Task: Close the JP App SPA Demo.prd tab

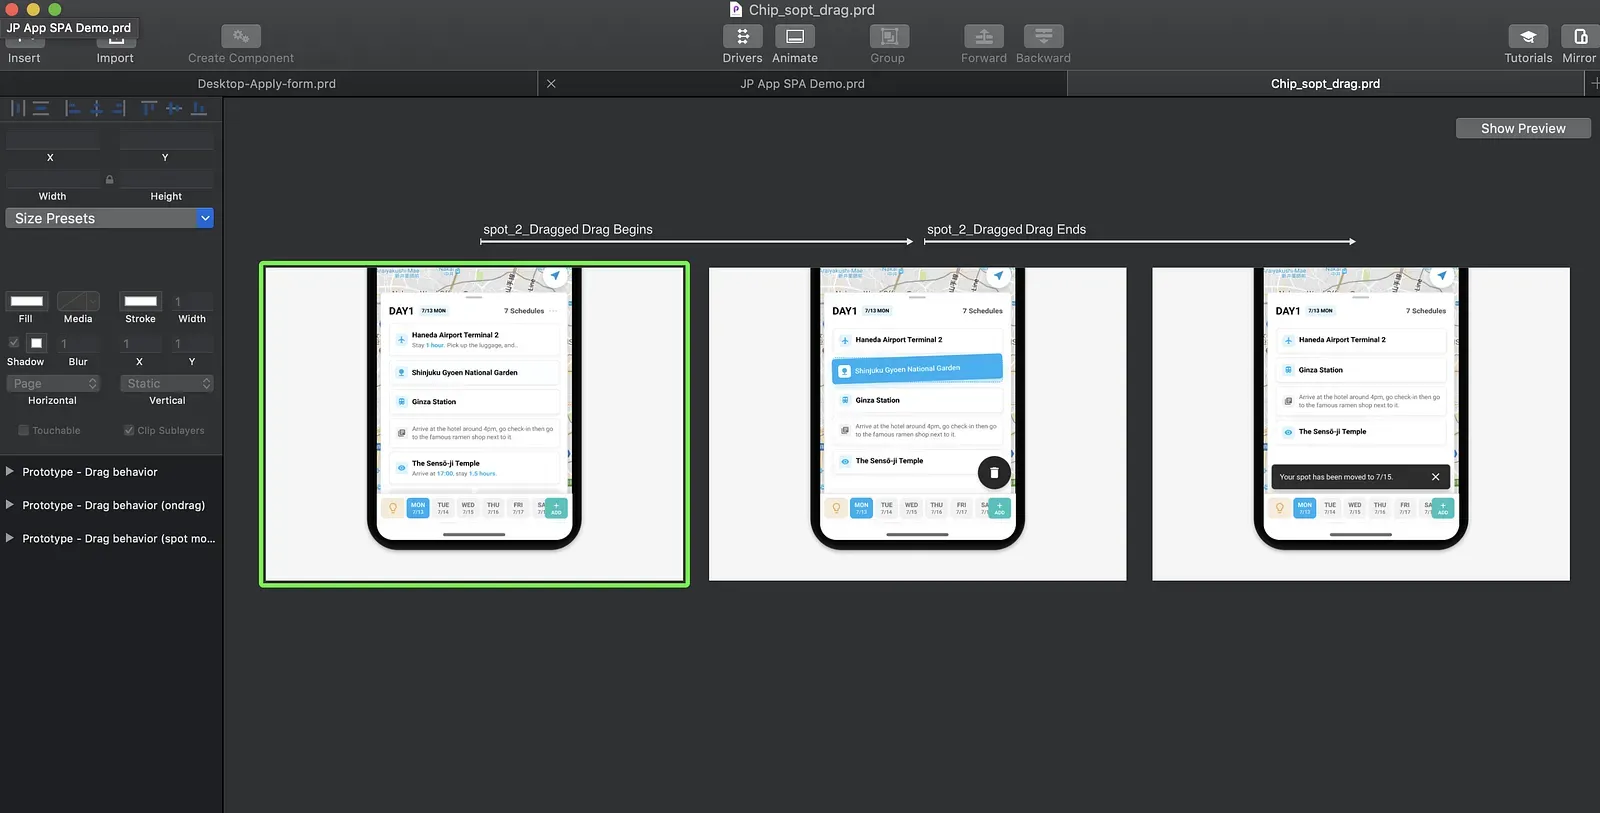Action: (x=551, y=84)
